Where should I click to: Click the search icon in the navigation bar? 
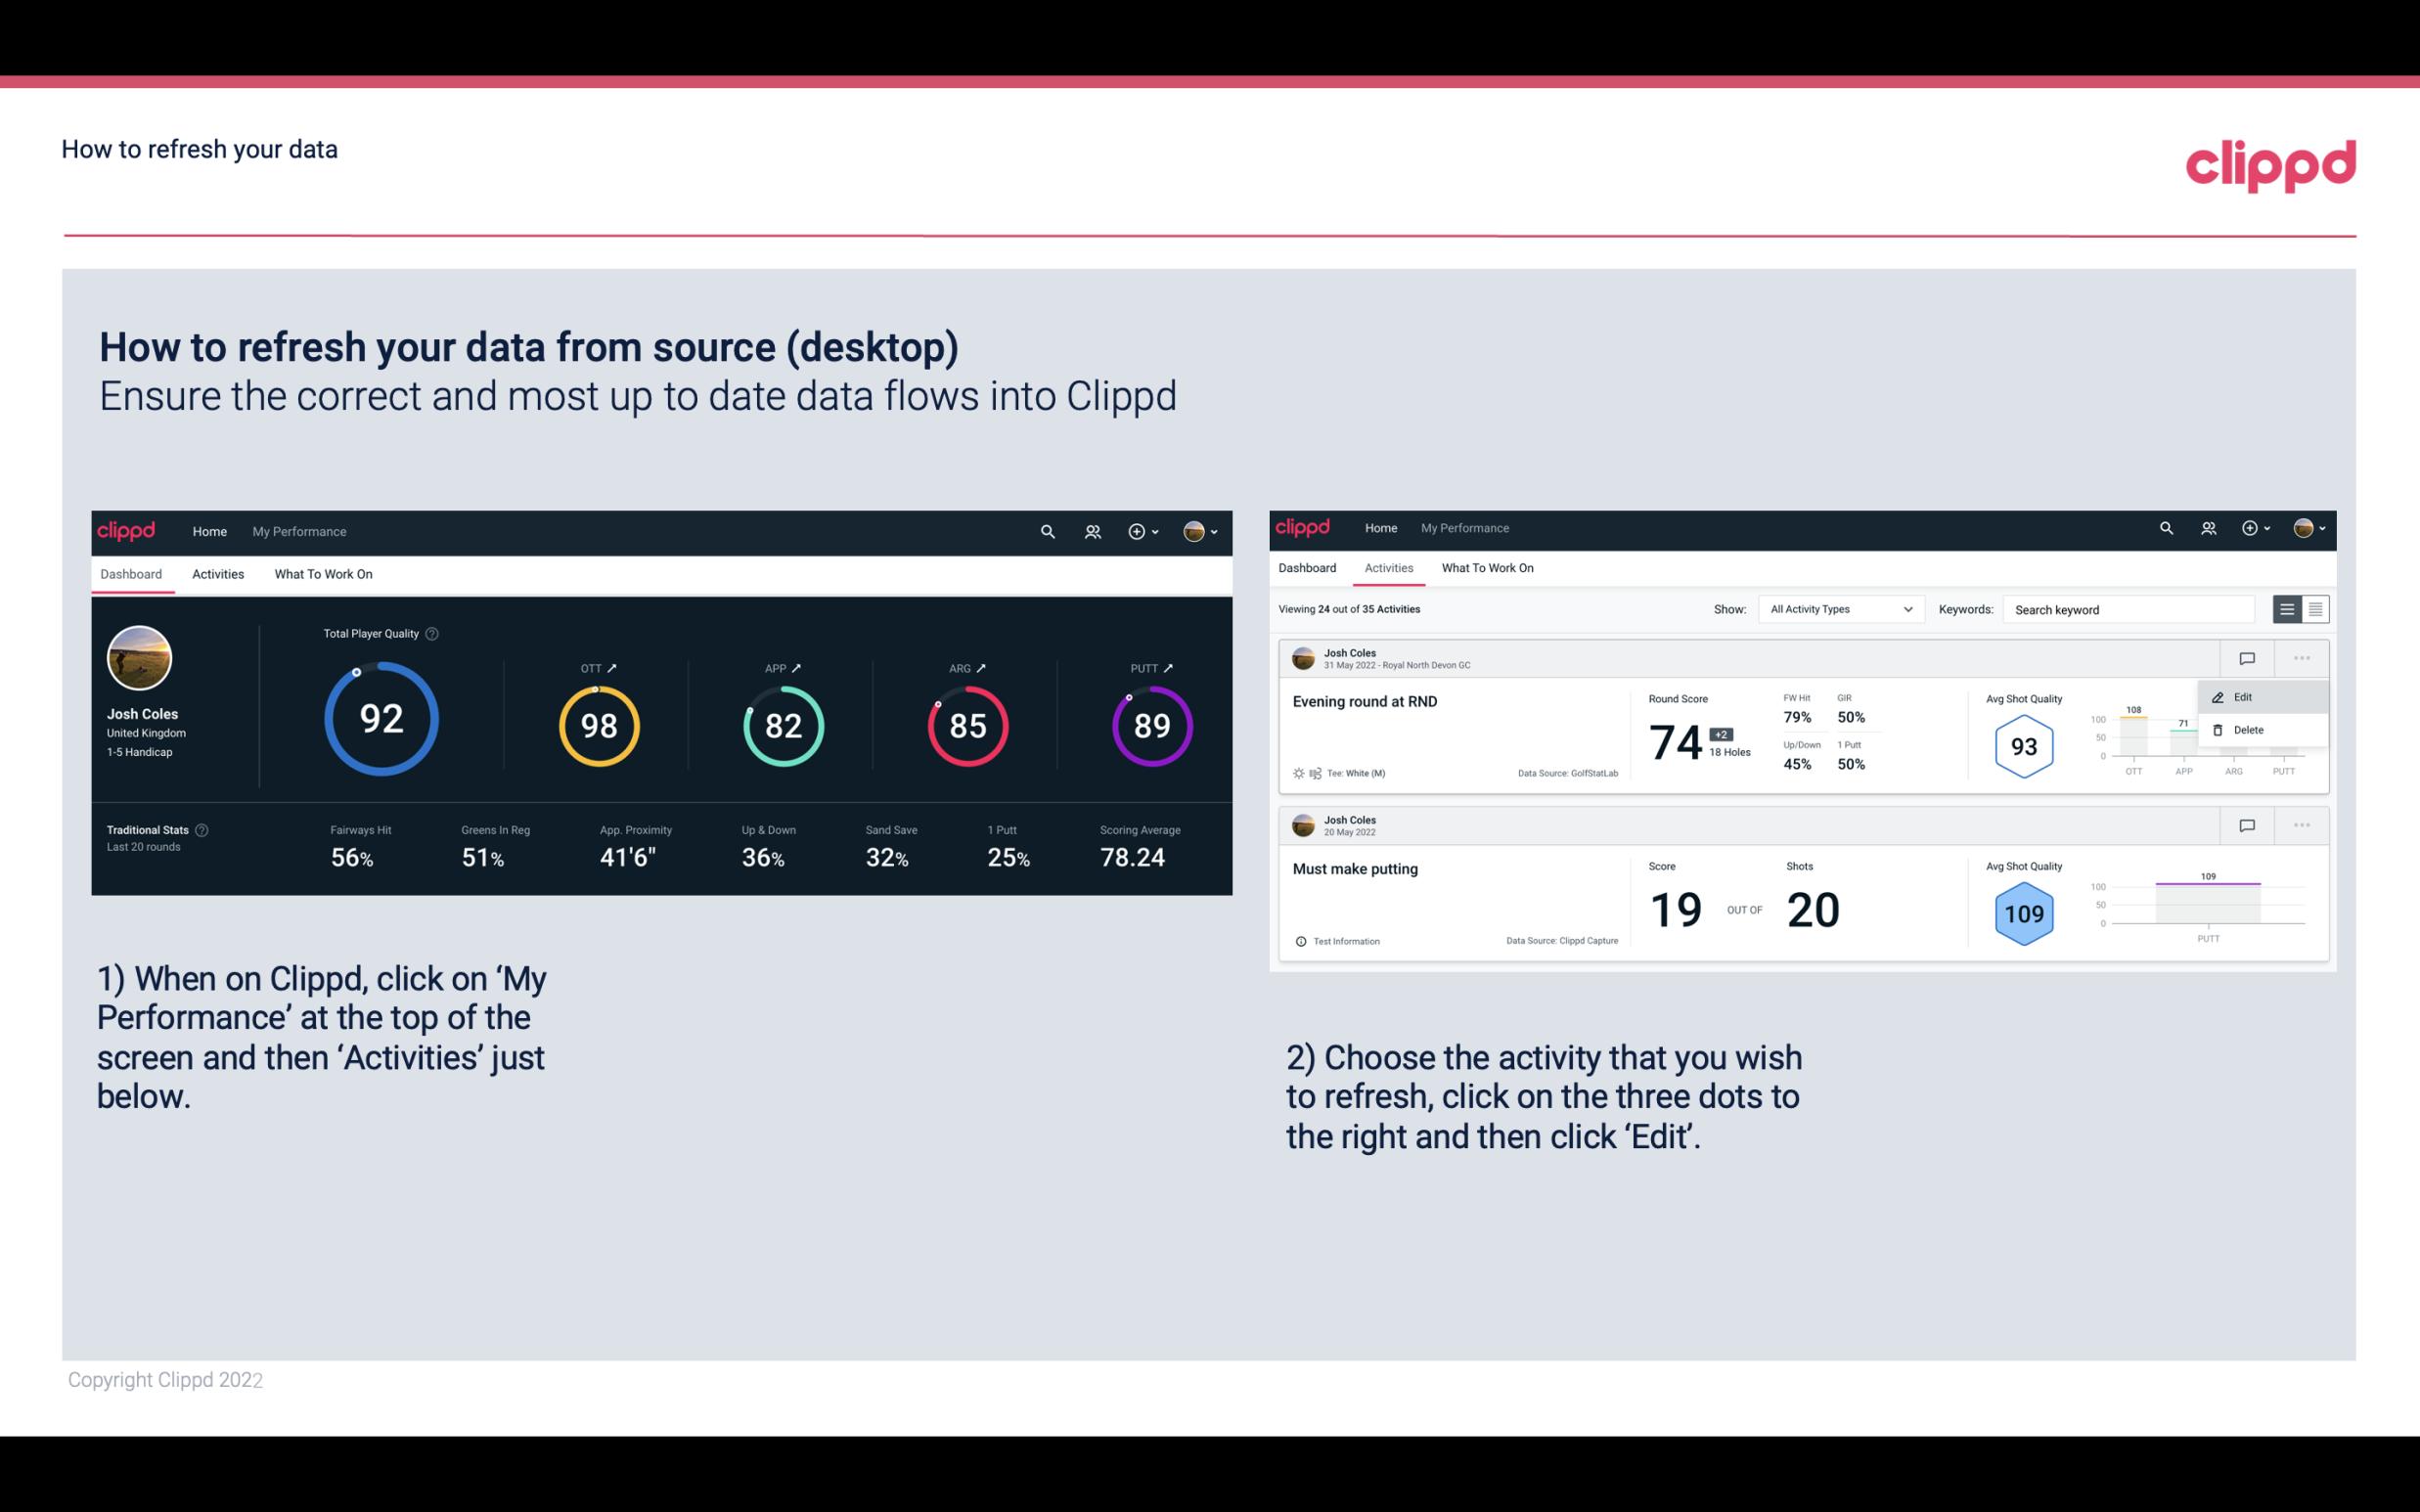1046,529
